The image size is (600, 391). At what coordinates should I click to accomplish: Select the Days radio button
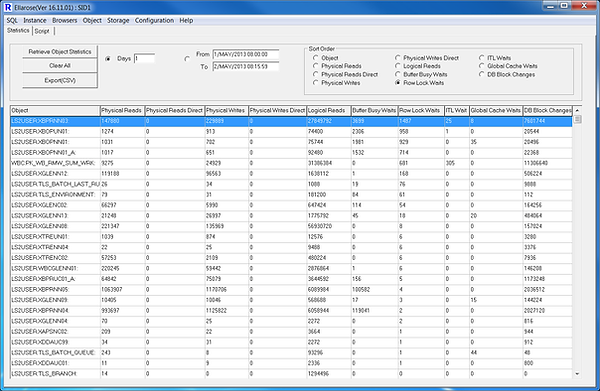(108, 59)
